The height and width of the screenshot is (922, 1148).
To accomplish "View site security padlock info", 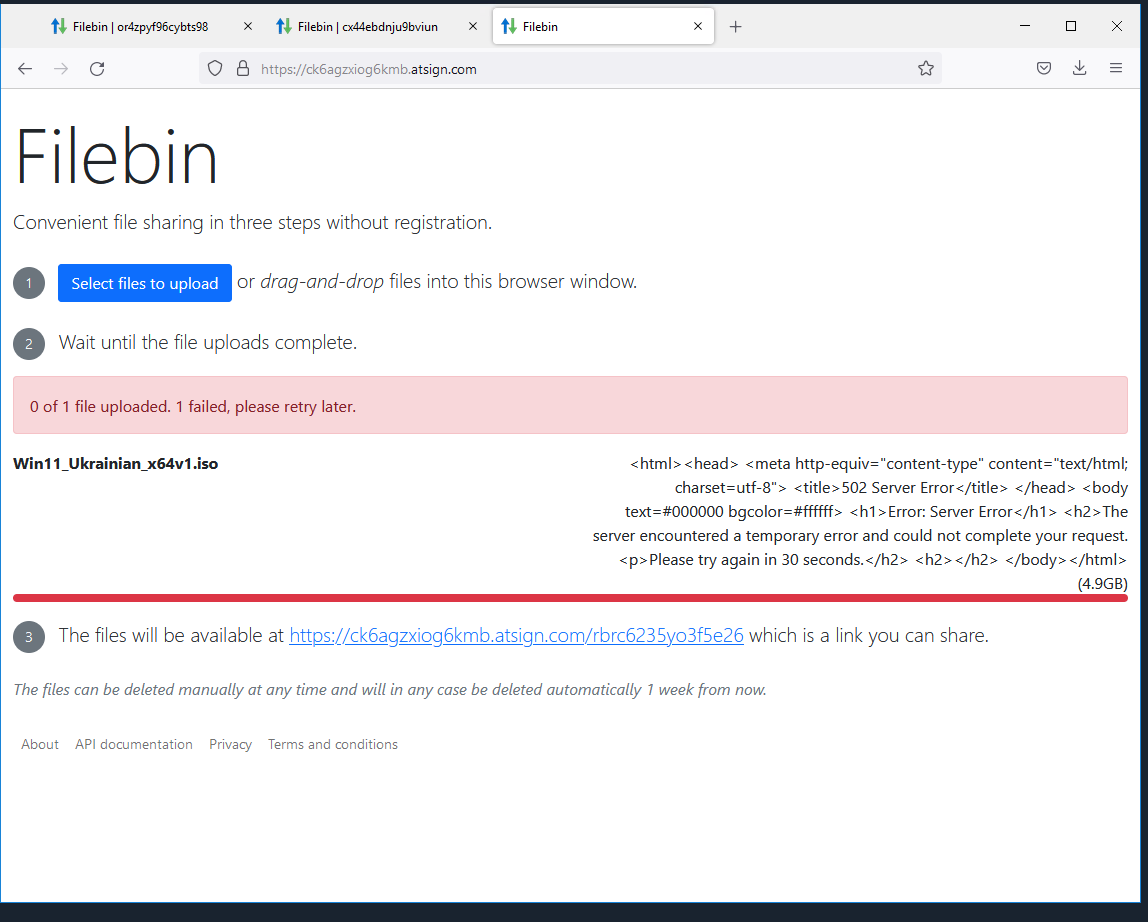I will tap(243, 69).
